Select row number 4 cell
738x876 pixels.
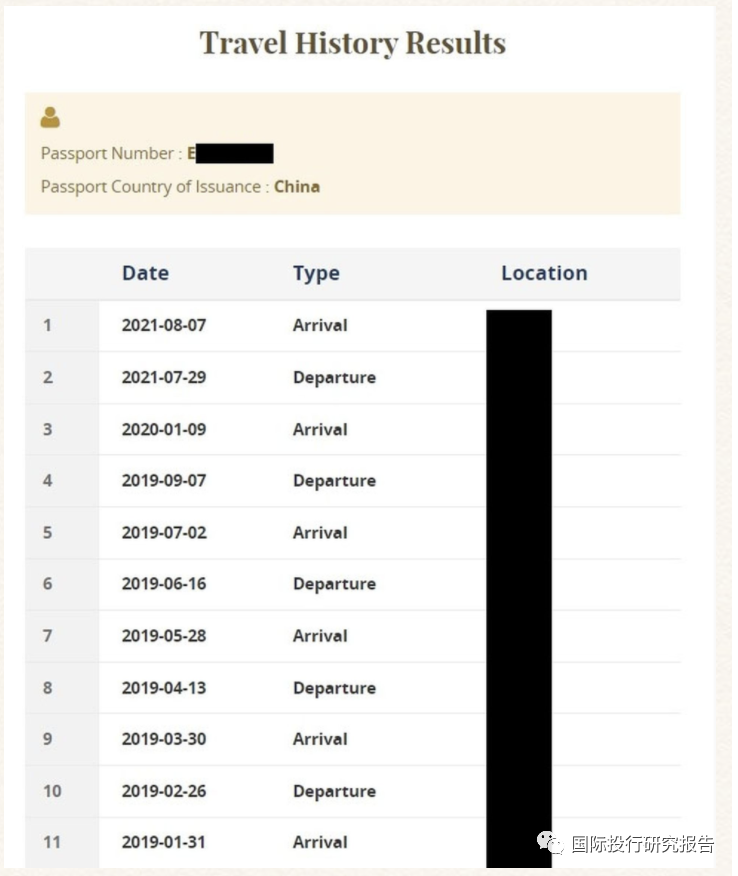pyautogui.click(x=62, y=480)
